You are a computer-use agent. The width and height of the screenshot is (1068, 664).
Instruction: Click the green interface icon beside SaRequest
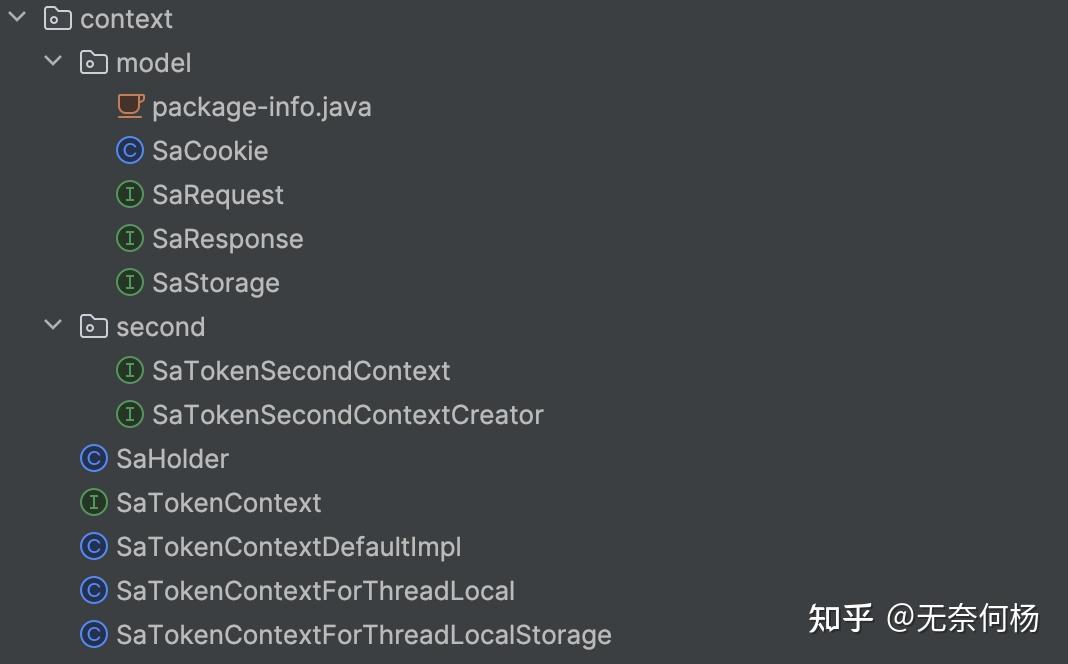pos(130,194)
